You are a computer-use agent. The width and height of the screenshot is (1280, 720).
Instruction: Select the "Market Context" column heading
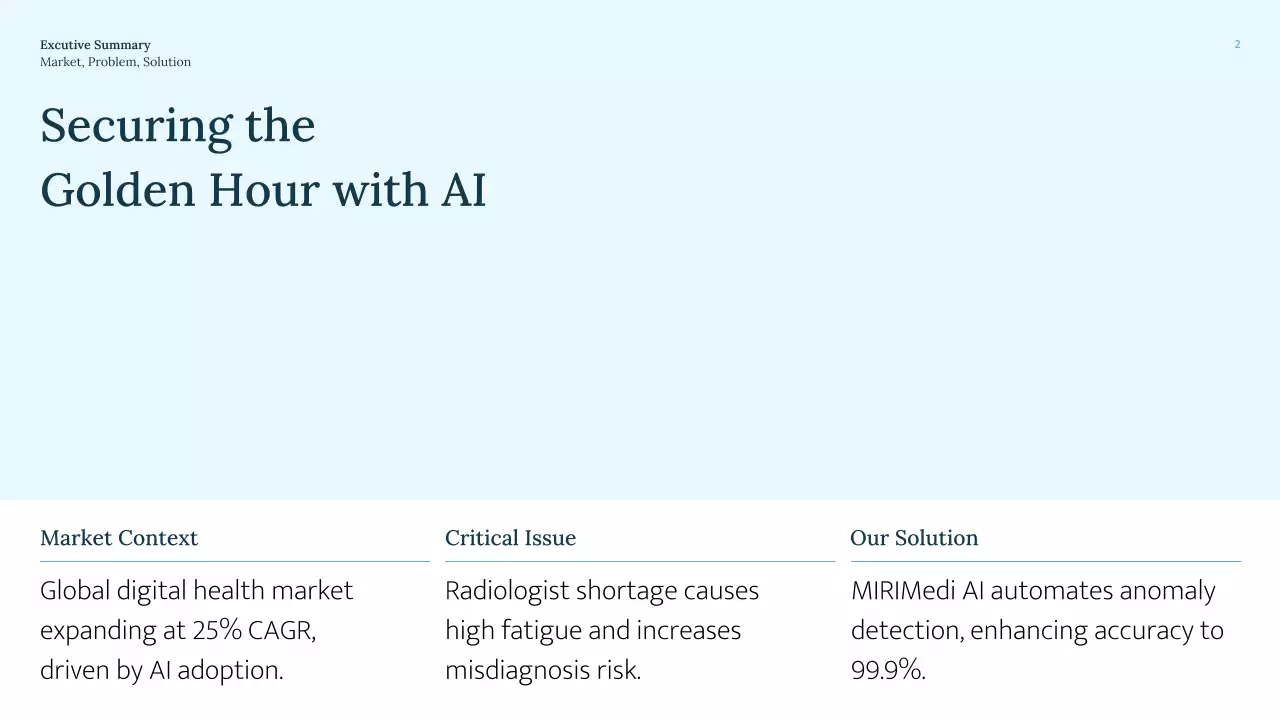[119, 538]
